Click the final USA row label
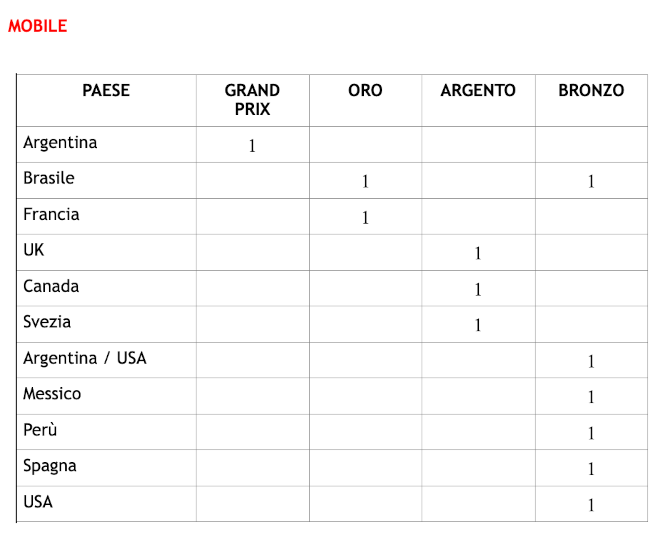This screenshot has width=670, height=557. [x=38, y=502]
